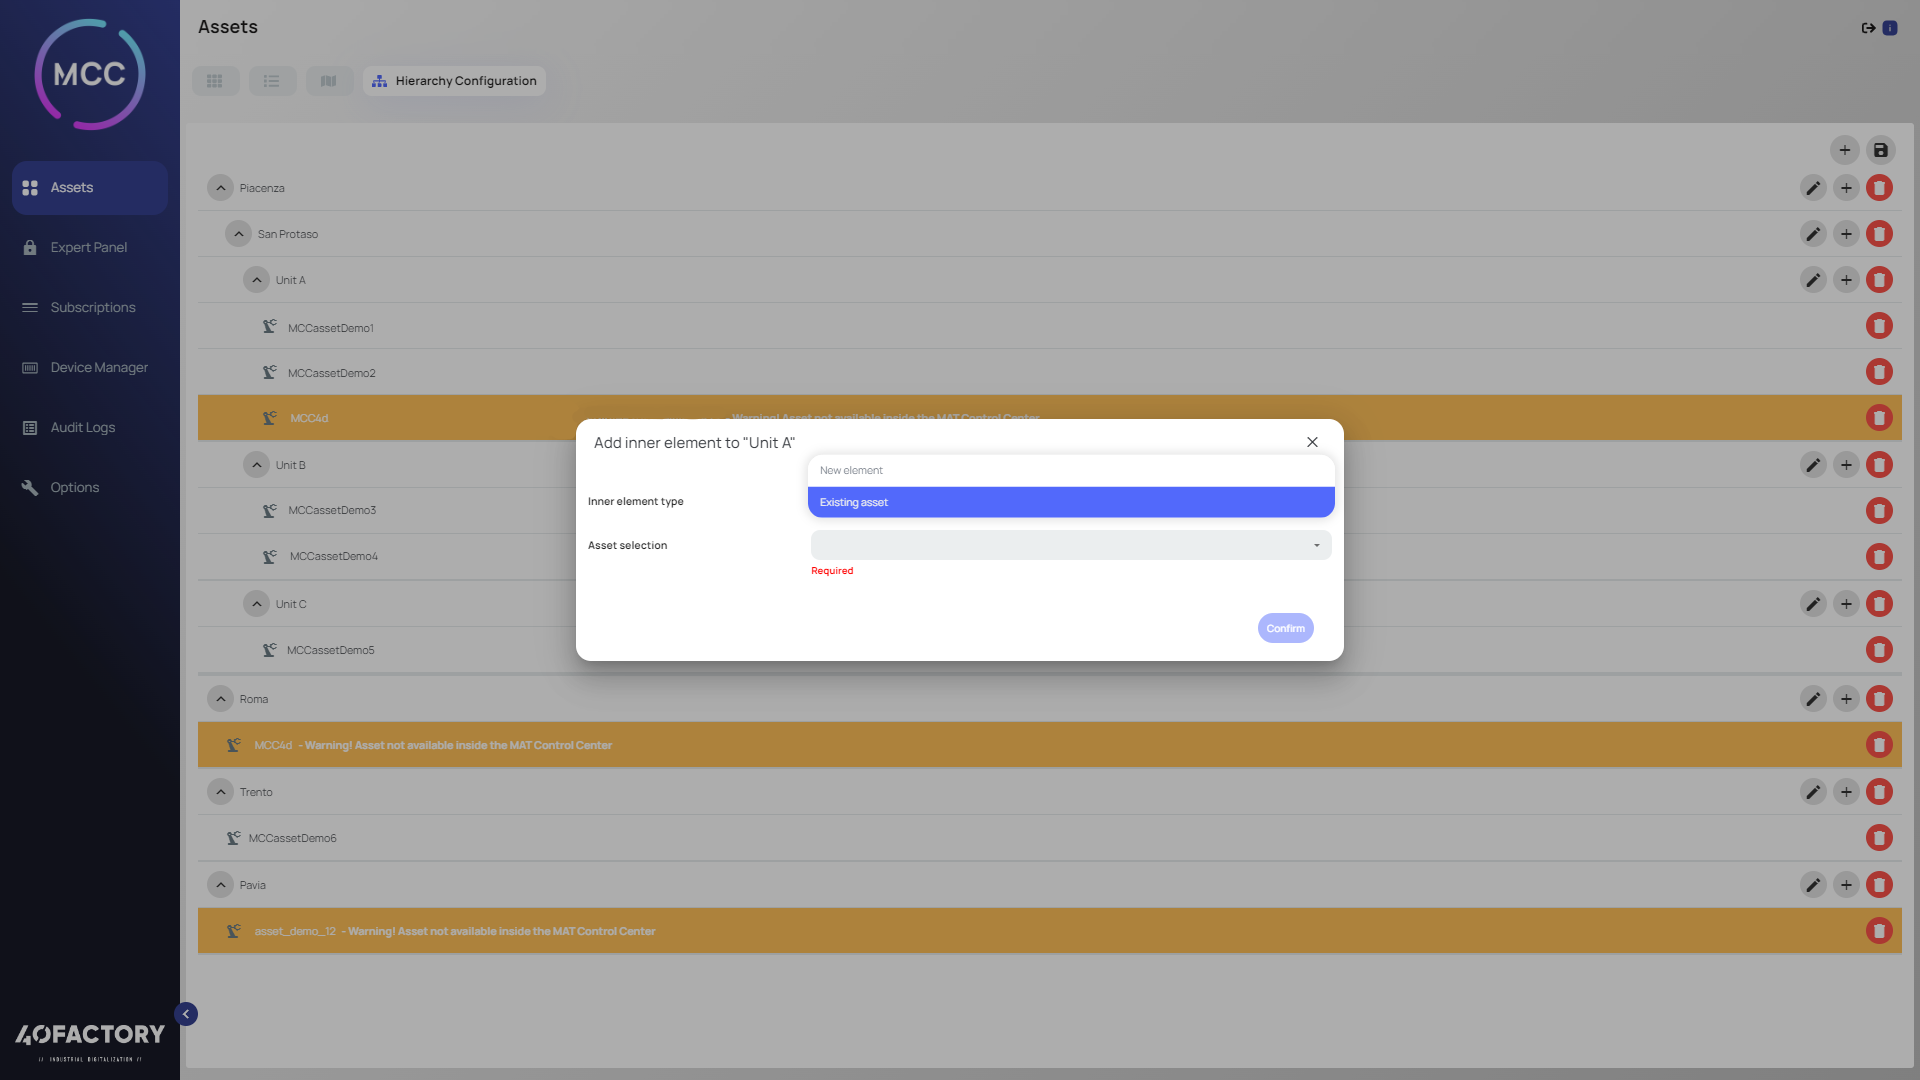The width and height of the screenshot is (1920, 1080).
Task: Collapse the sidebar with arrow toggle
Action: 186,1014
